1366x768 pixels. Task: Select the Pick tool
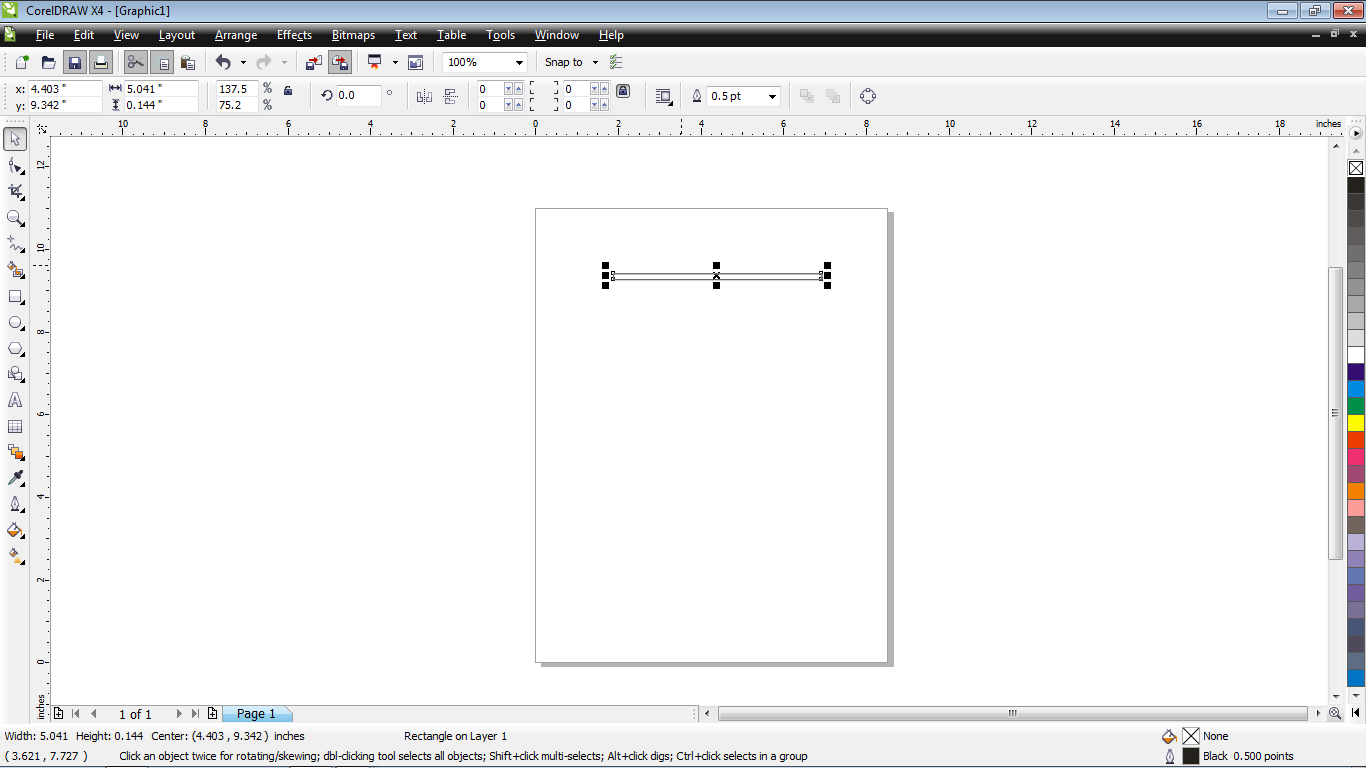(x=15, y=139)
